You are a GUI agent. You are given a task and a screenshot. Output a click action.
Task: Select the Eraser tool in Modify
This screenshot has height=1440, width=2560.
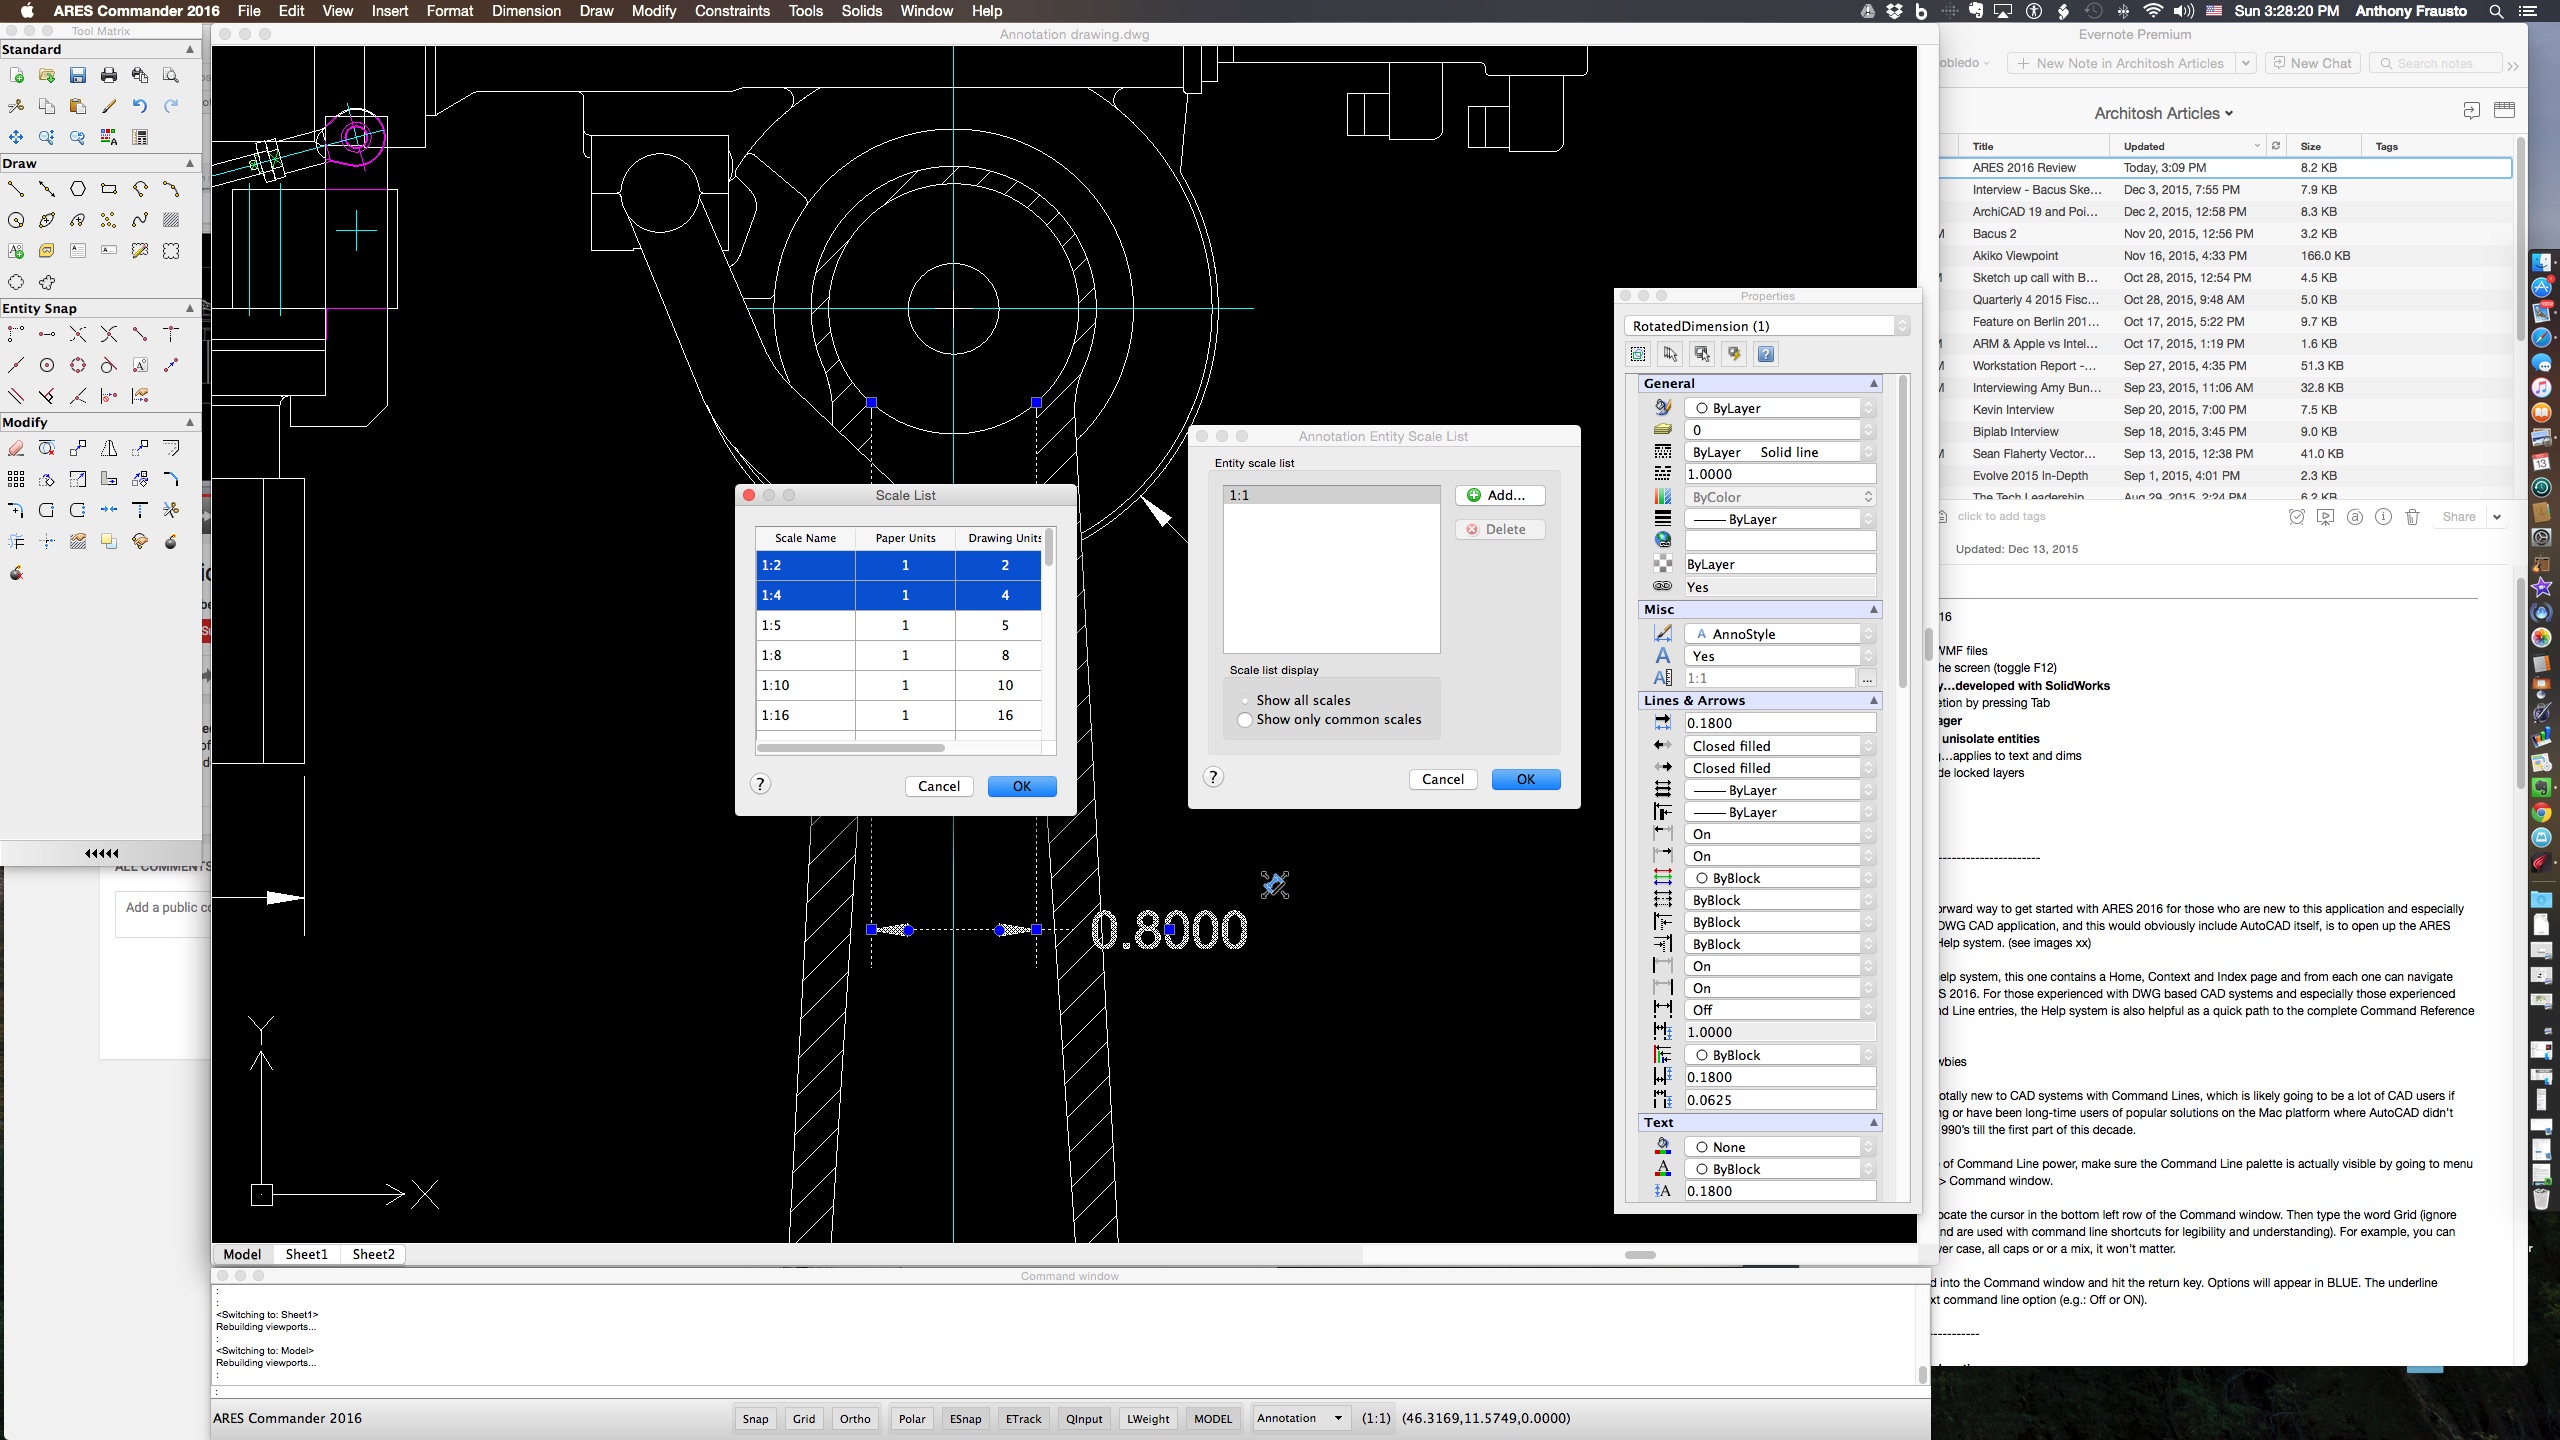point(16,449)
